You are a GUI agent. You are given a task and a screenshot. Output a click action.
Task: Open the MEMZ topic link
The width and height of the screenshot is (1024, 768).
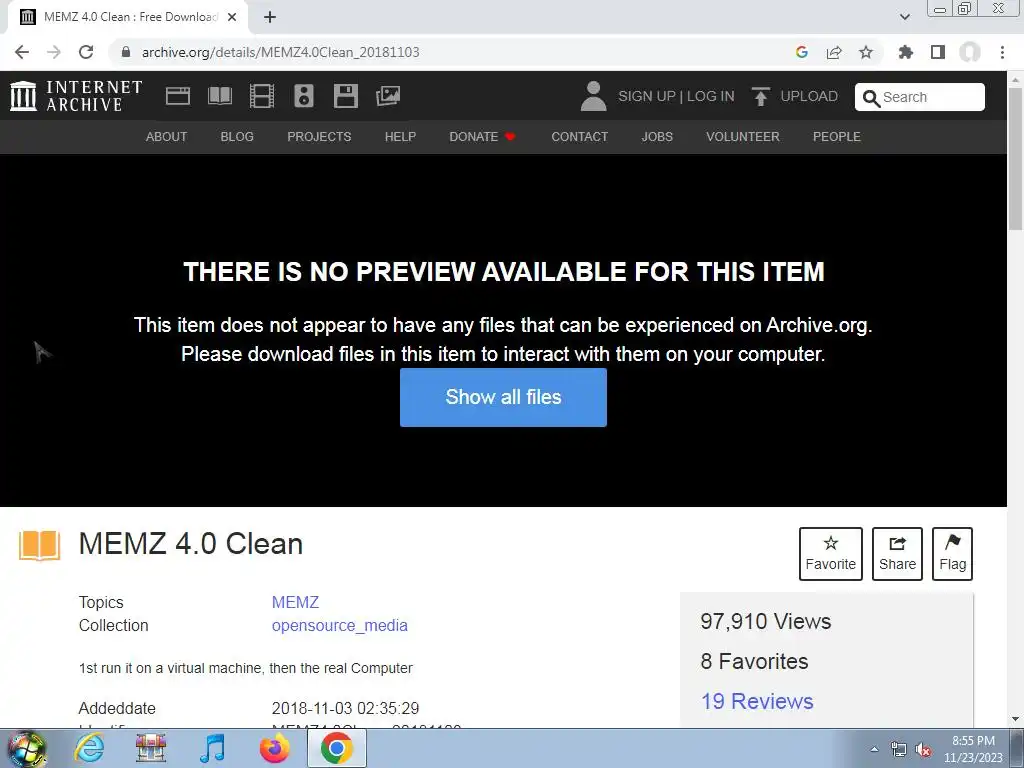click(x=295, y=602)
